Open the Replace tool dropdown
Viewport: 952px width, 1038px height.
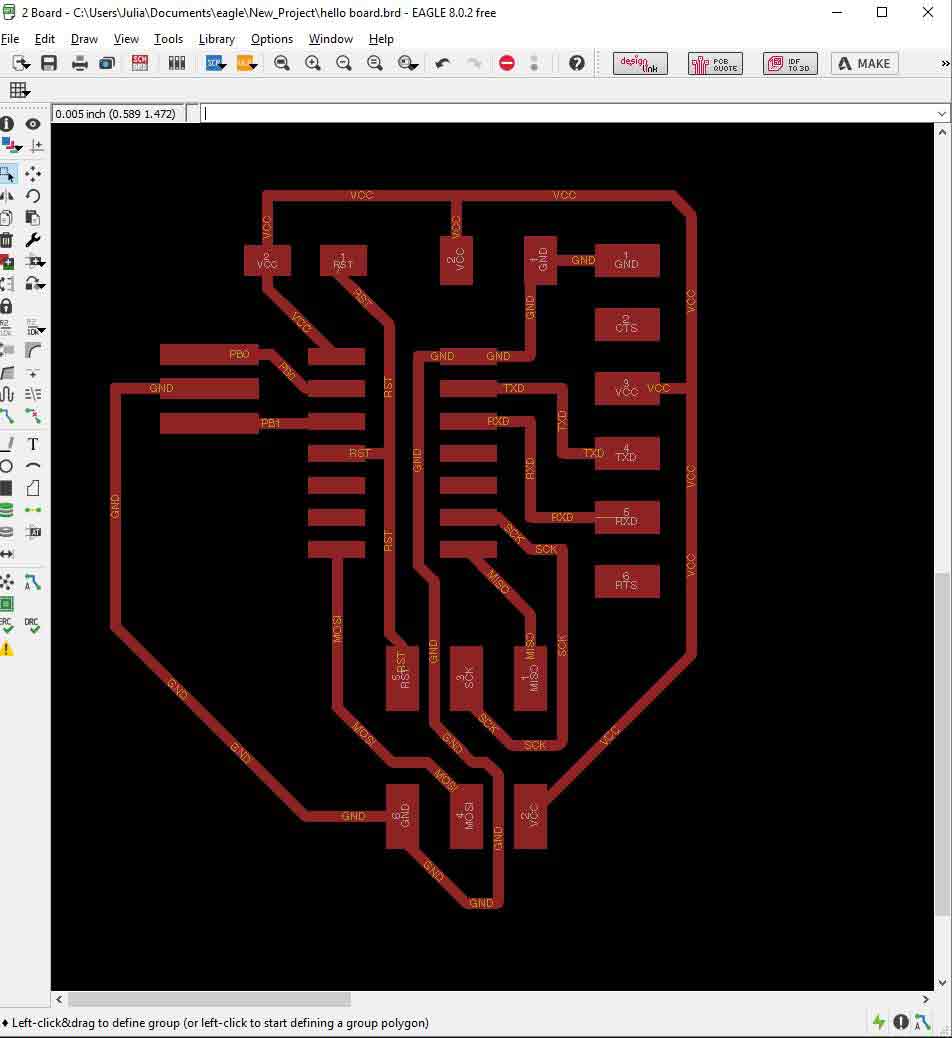tap(35, 284)
